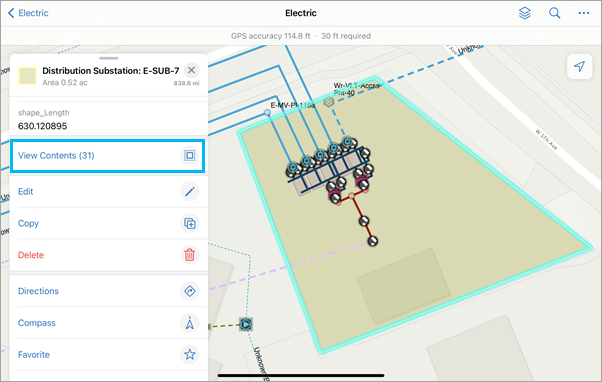Tap the View Contents containment icon

(x=190, y=155)
